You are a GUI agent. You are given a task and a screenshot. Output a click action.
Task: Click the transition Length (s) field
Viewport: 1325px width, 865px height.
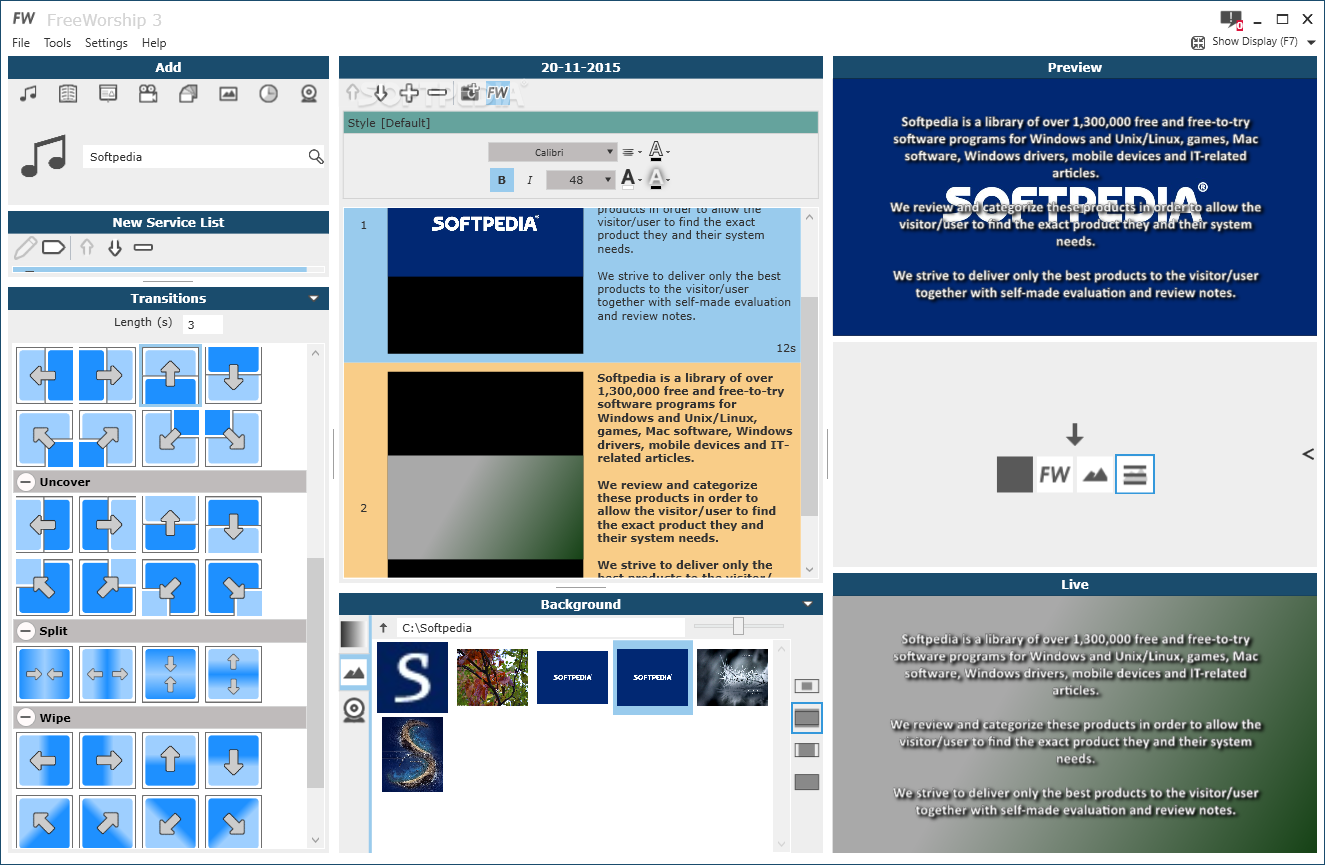(x=203, y=324)
